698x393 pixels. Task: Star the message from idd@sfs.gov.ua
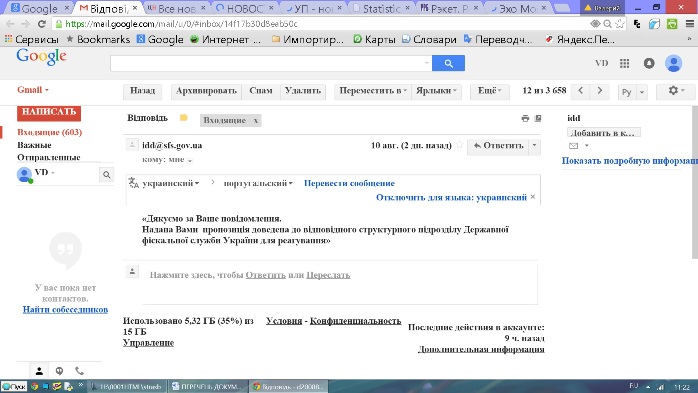pyautogui.click(x=460, y=145)
